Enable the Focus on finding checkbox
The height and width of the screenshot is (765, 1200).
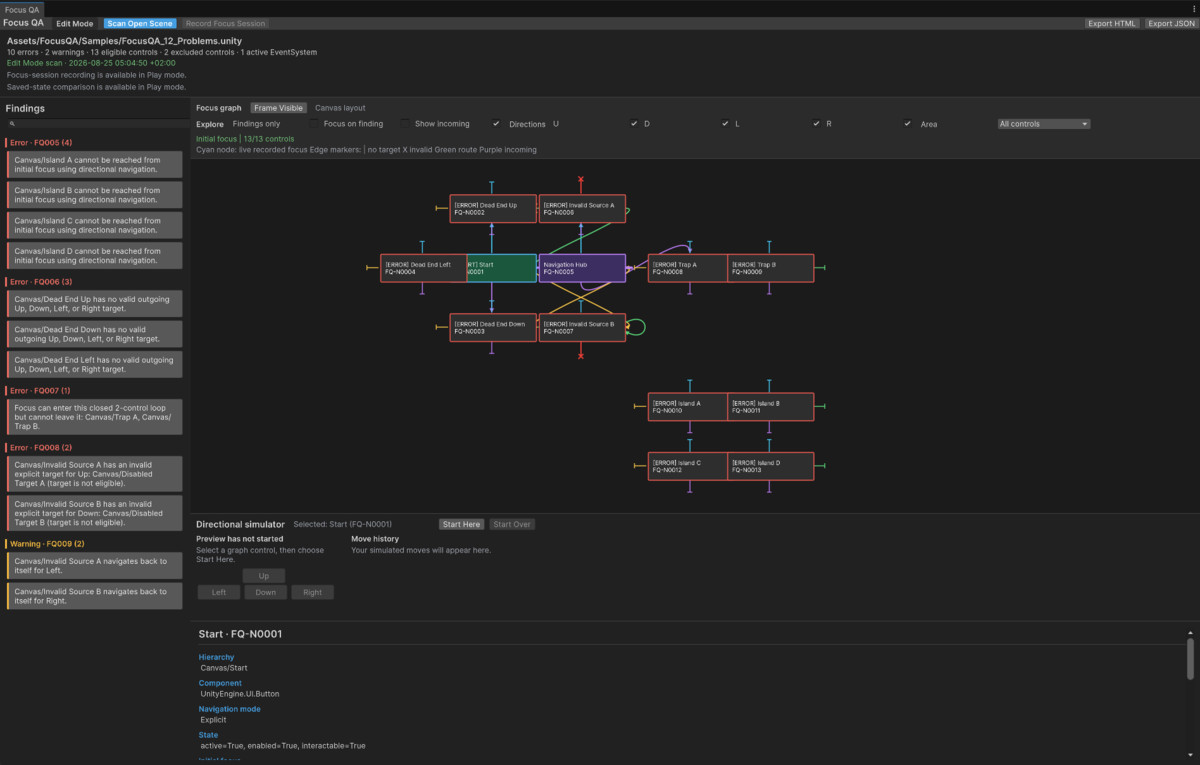(x=405, y=124)
